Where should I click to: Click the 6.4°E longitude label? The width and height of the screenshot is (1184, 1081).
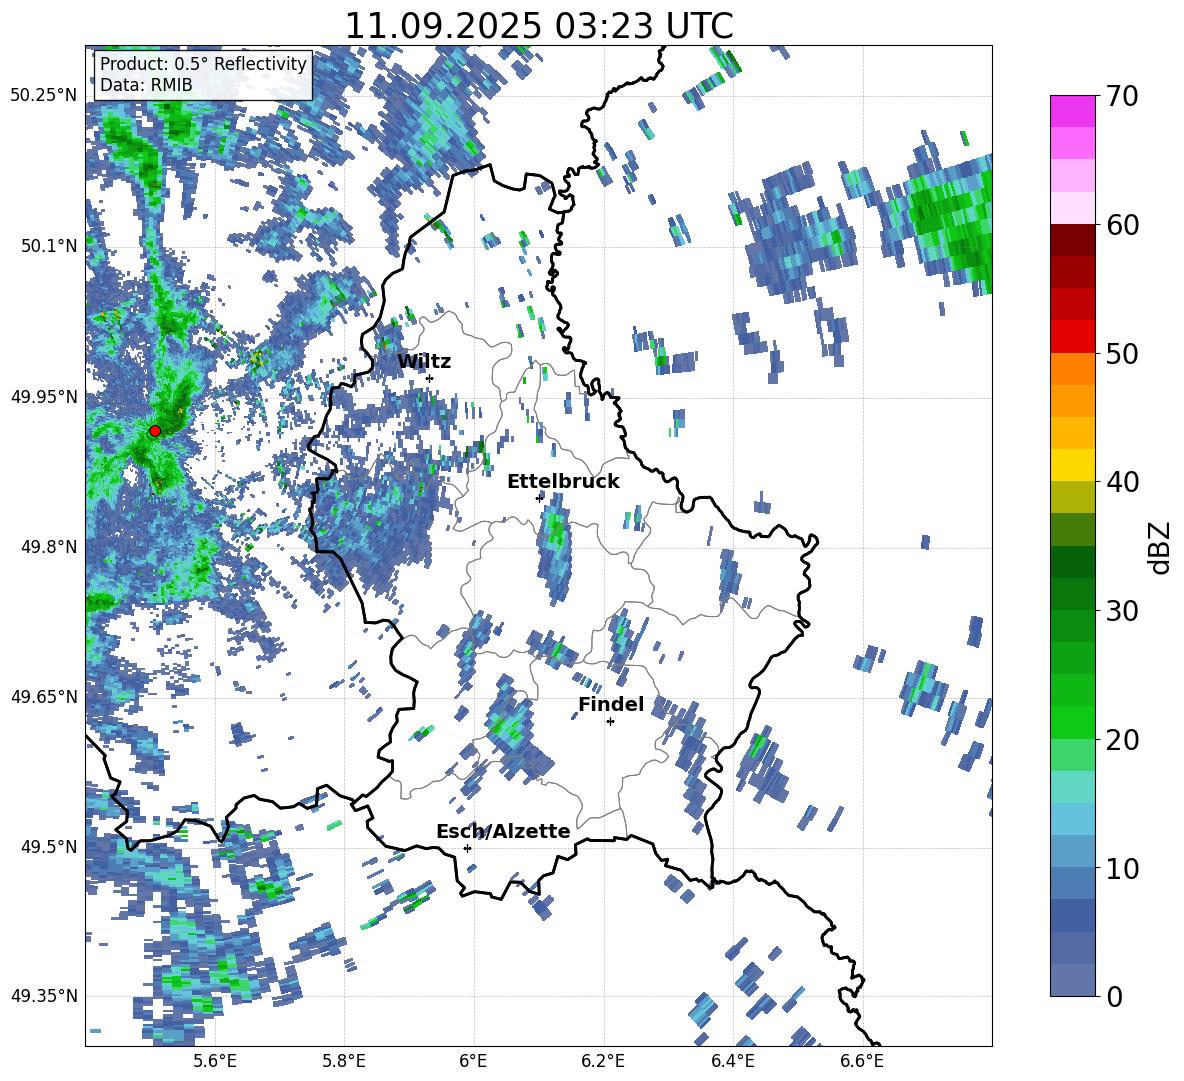[733, 1061]
